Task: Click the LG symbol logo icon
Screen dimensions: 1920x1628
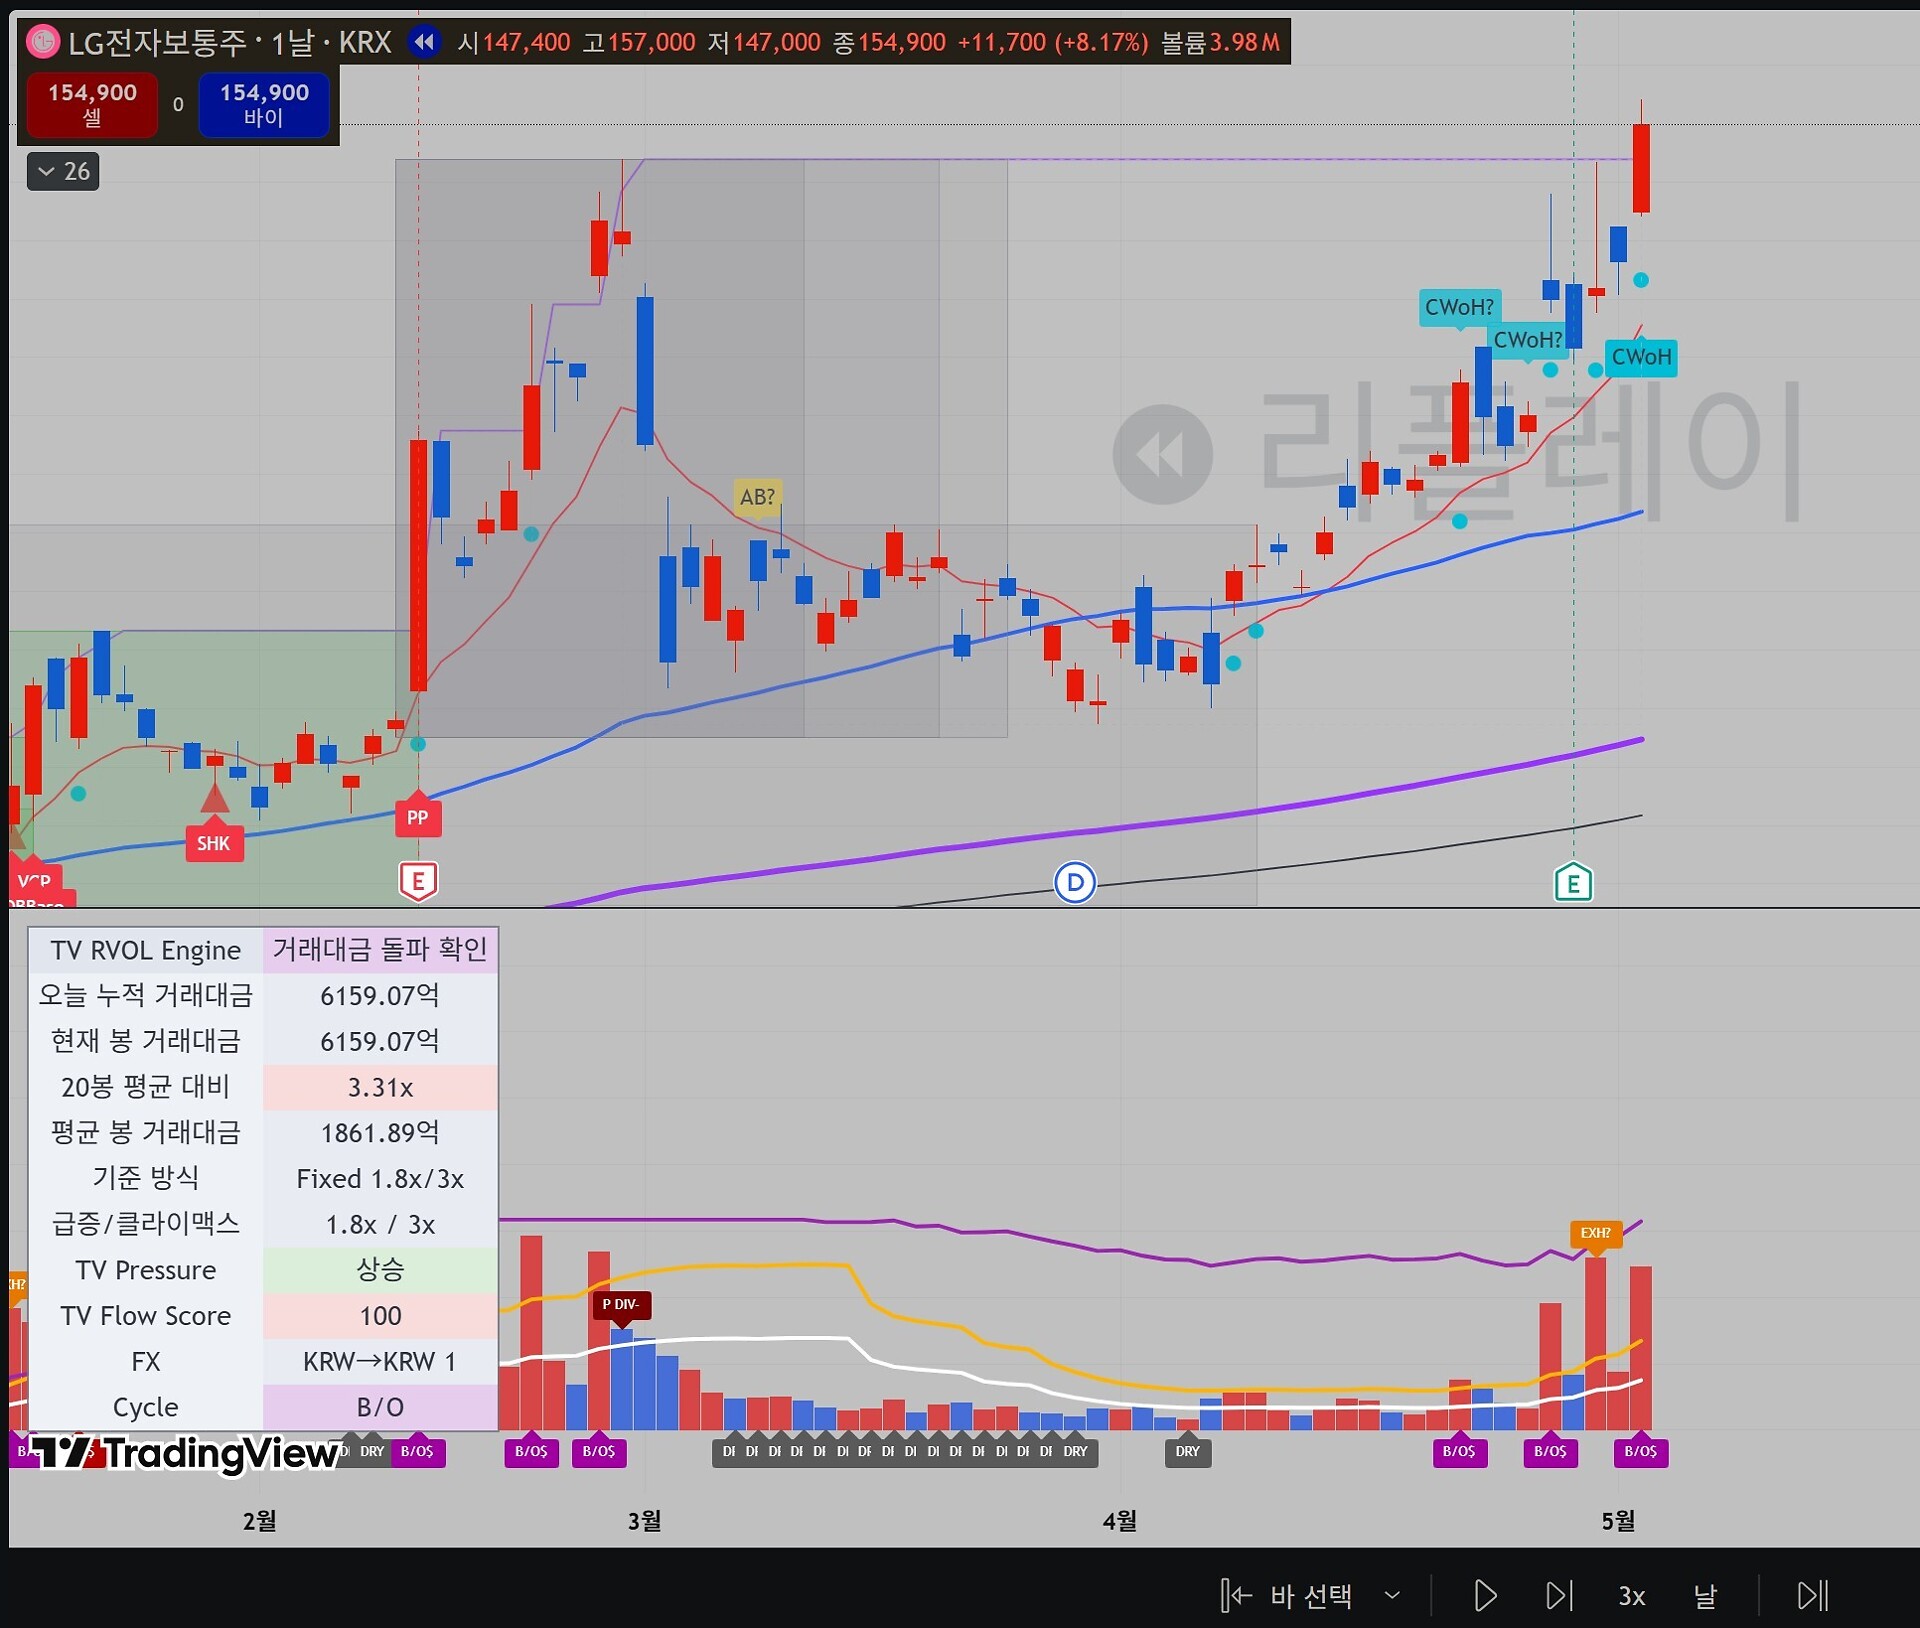Action: (x=43, y=42)
